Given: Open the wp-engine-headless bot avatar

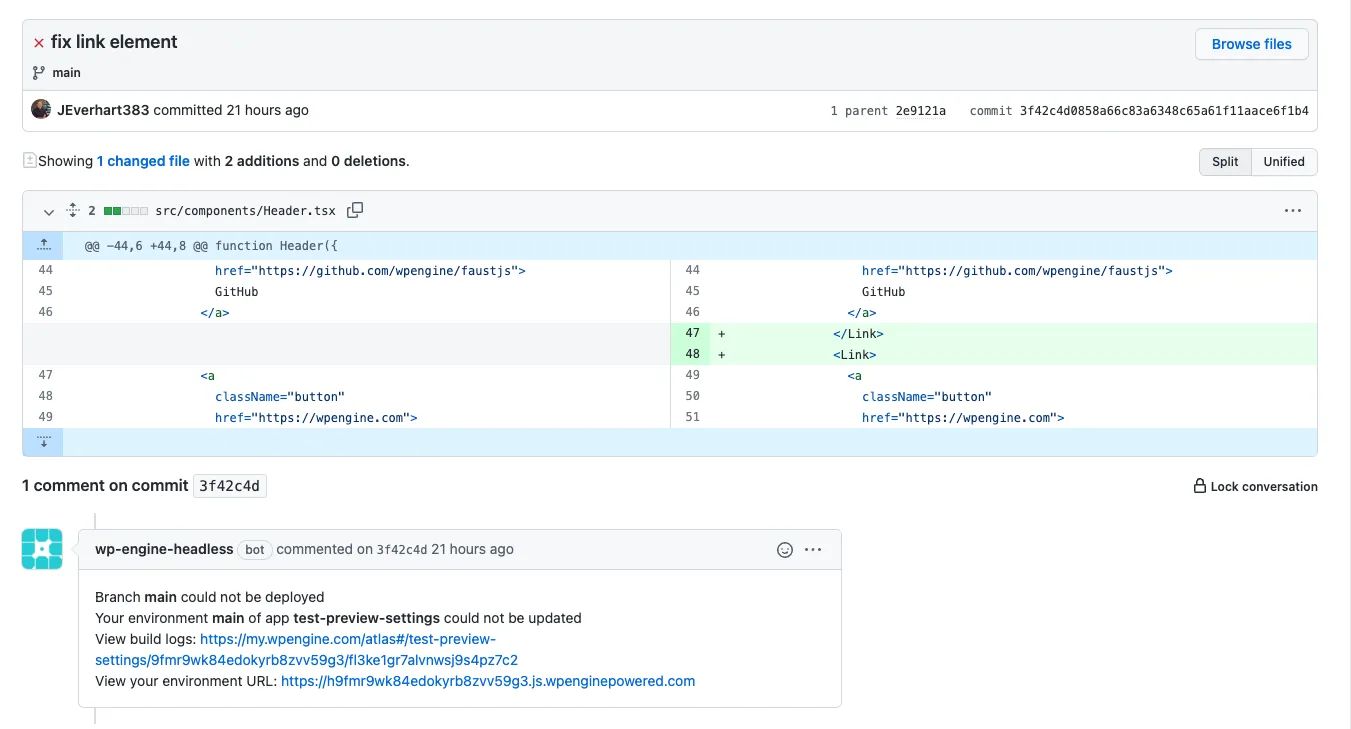Looking at the screenshot, I should tap(42, 548).
